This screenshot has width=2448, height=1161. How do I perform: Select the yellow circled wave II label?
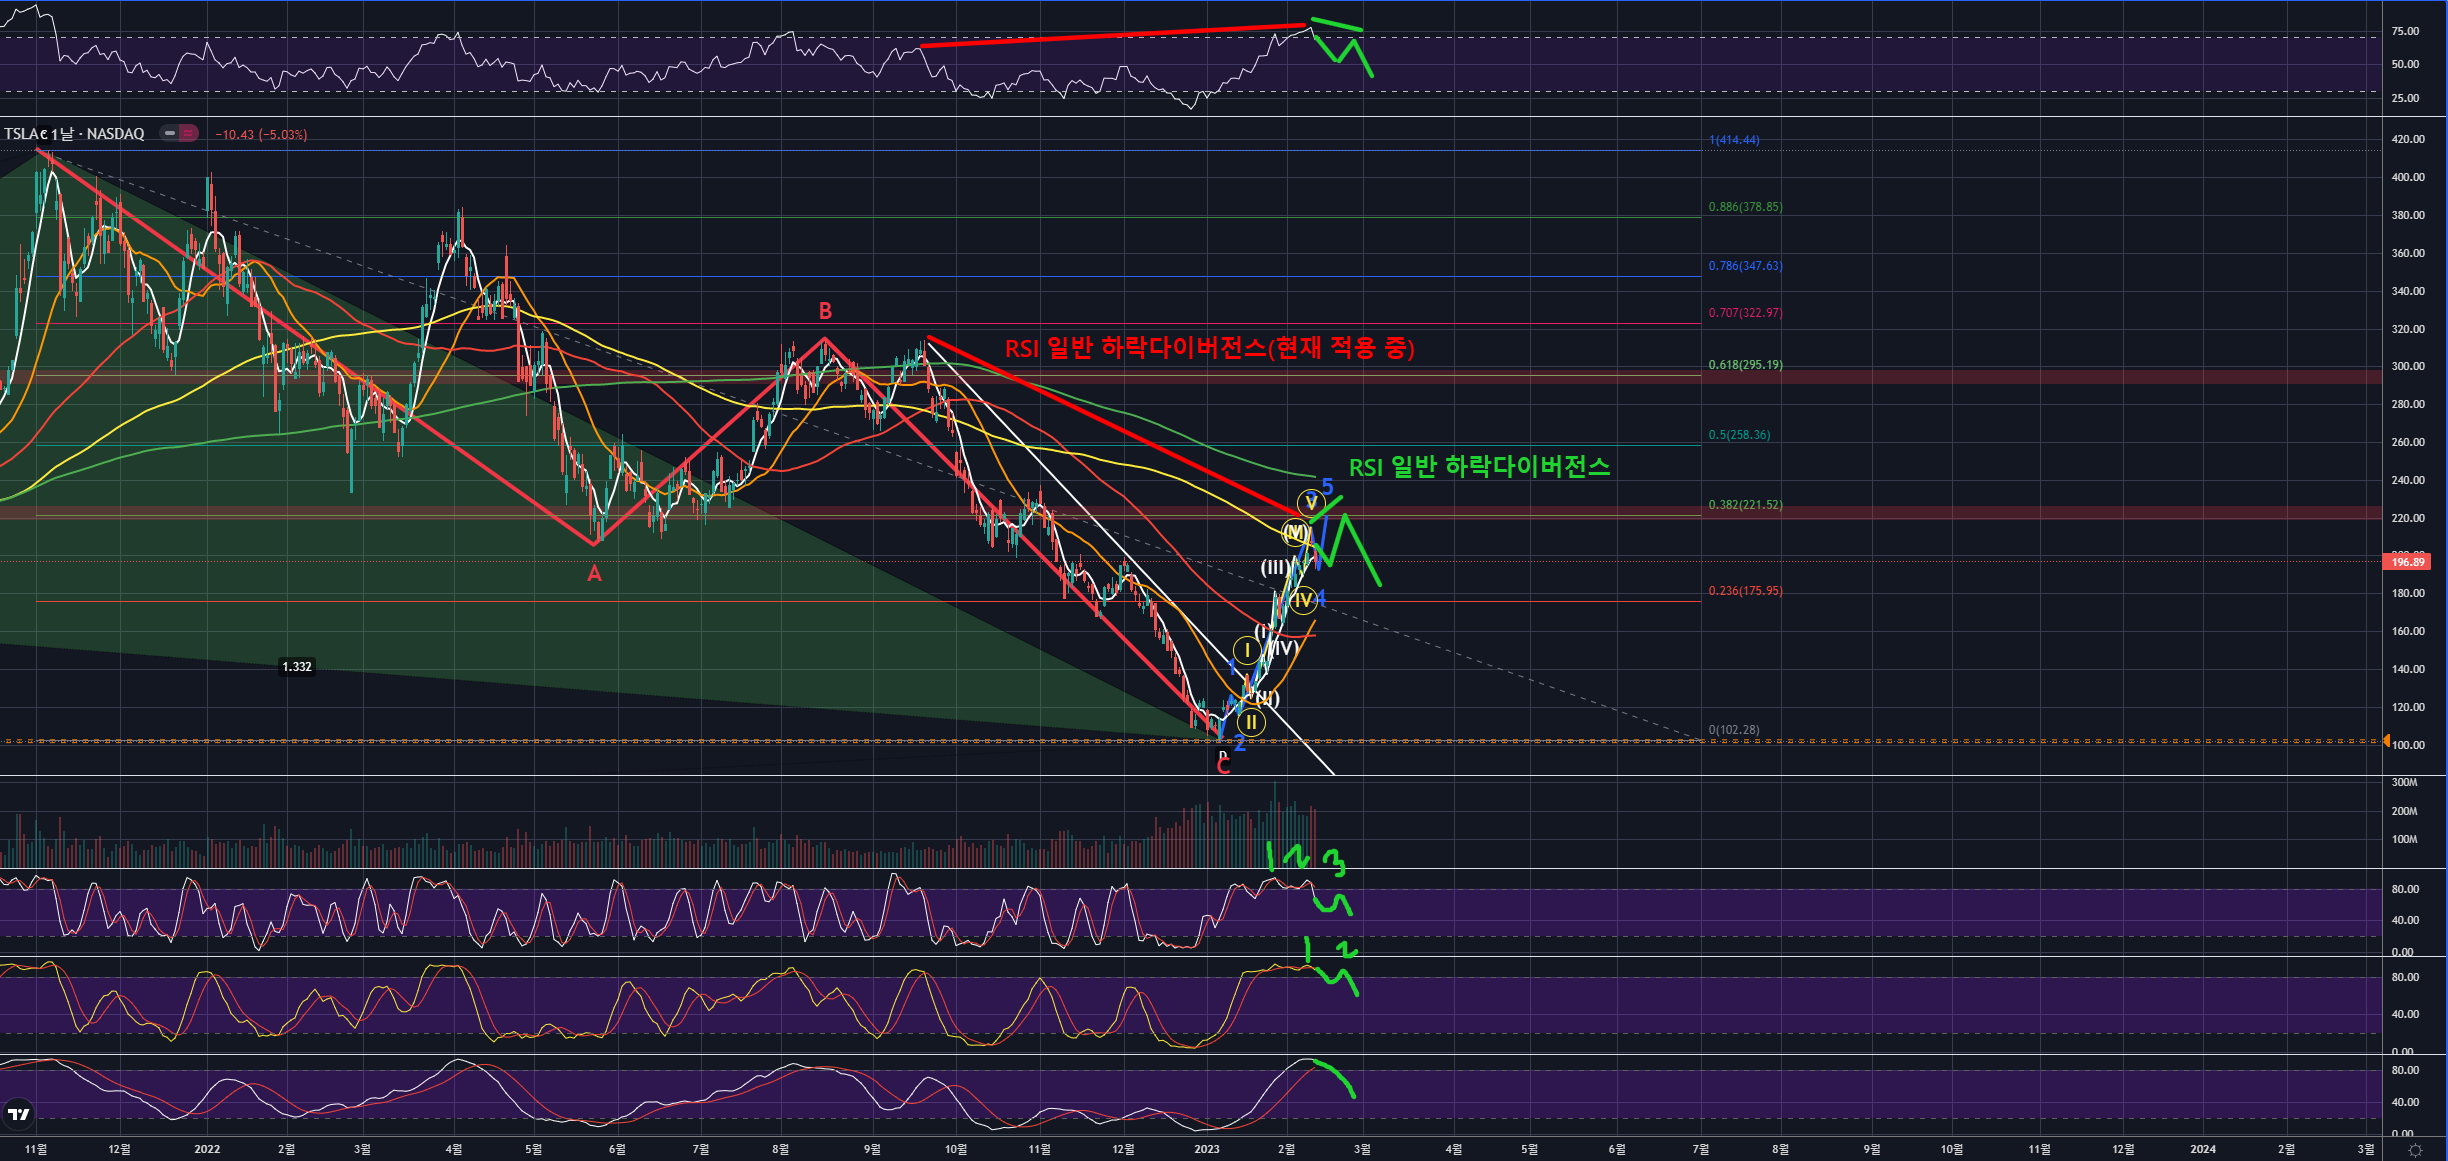(x=1251, y=722)
